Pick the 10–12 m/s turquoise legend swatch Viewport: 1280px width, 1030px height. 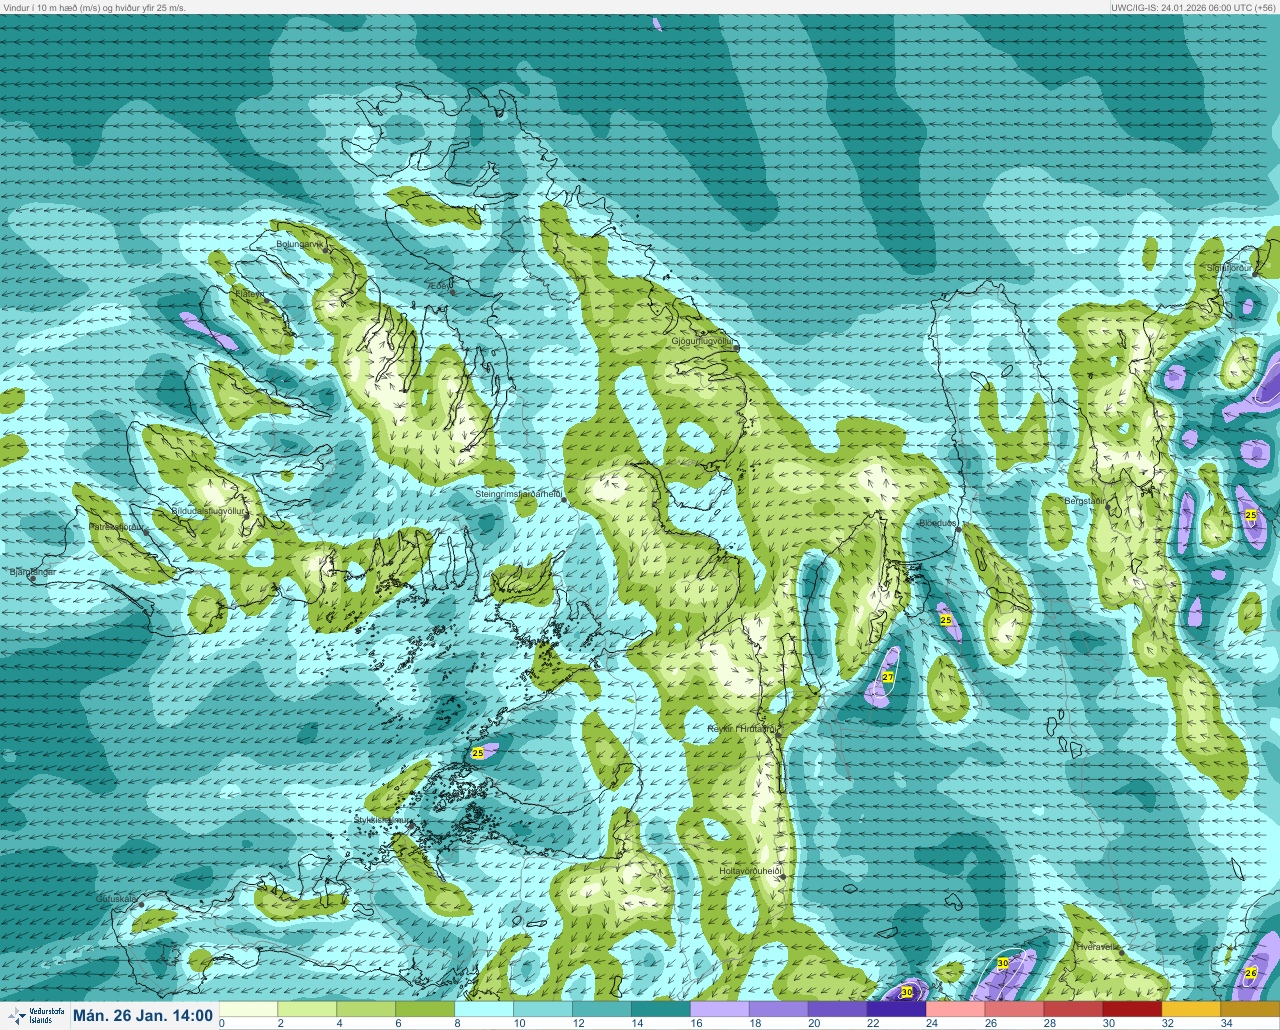click(x=543, y=1009)
